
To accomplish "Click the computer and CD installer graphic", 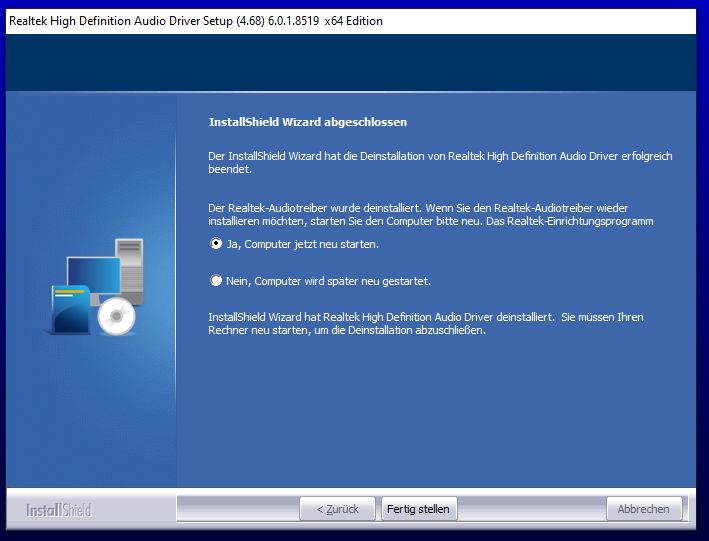I will 96,287.
